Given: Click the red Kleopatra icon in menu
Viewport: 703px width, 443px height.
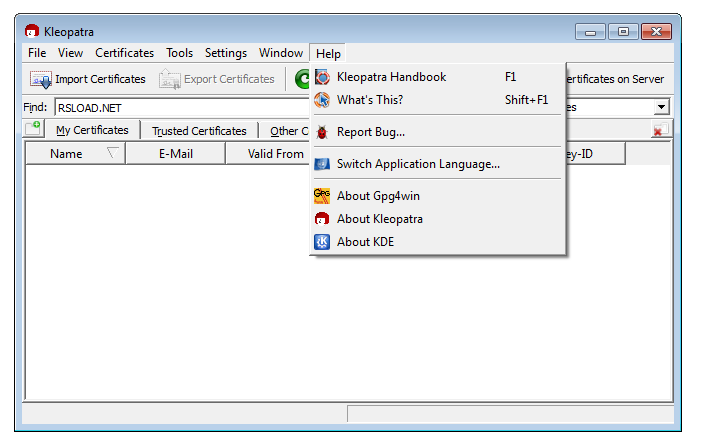Looking at the screenshot, I should (x=322, y=219).
